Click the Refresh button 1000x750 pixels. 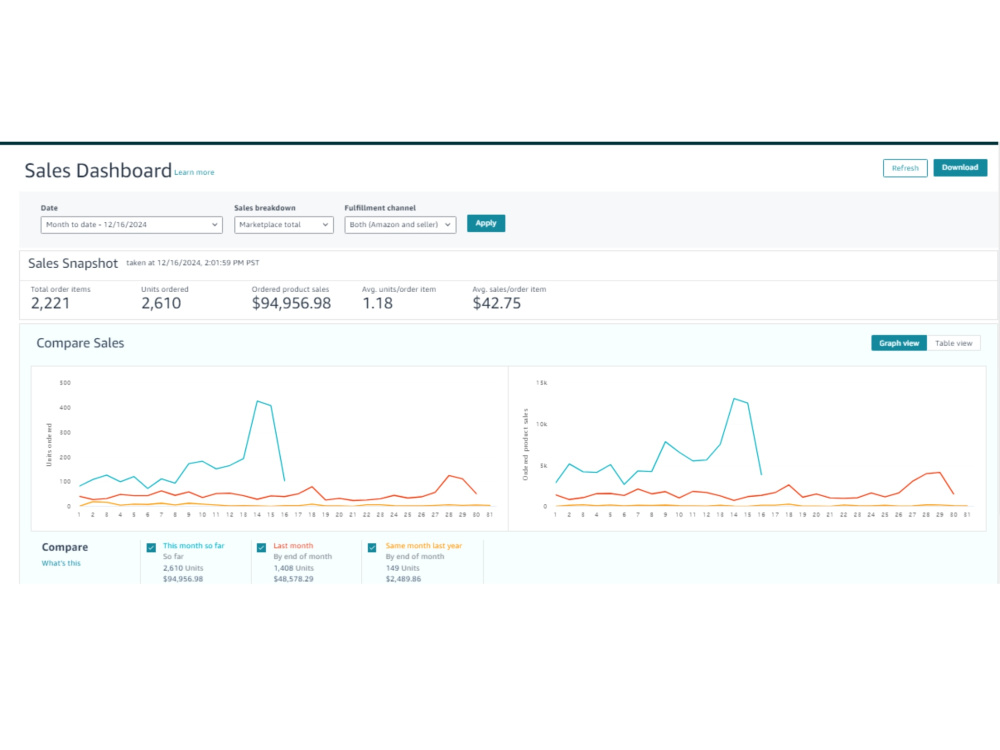click(904, 168)
